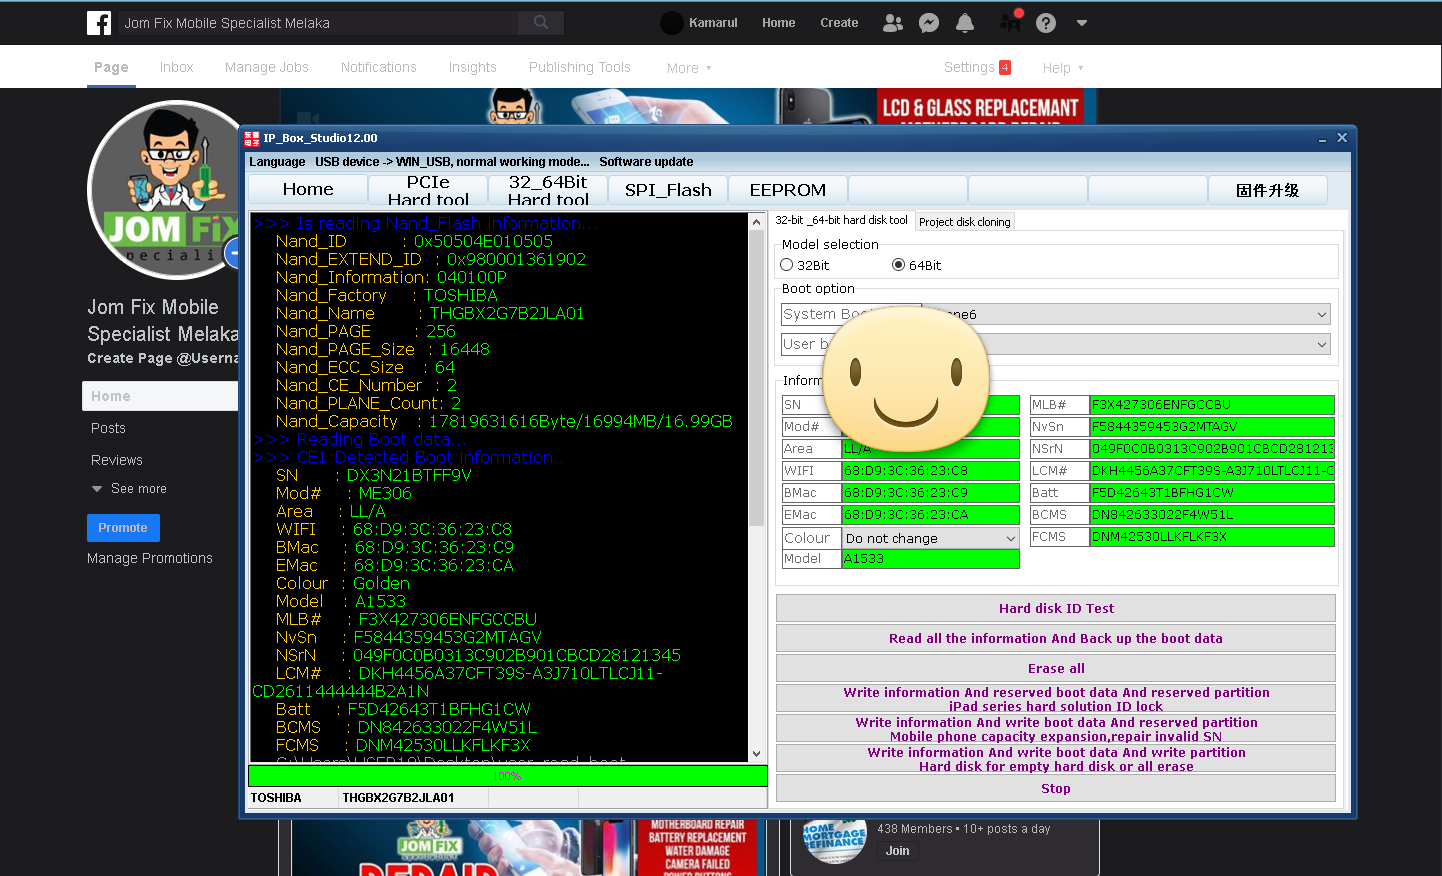Click the log panel scroll up arrow
Screen dimensions: 1442x876
pyautogui.click(x=757, y=222)
